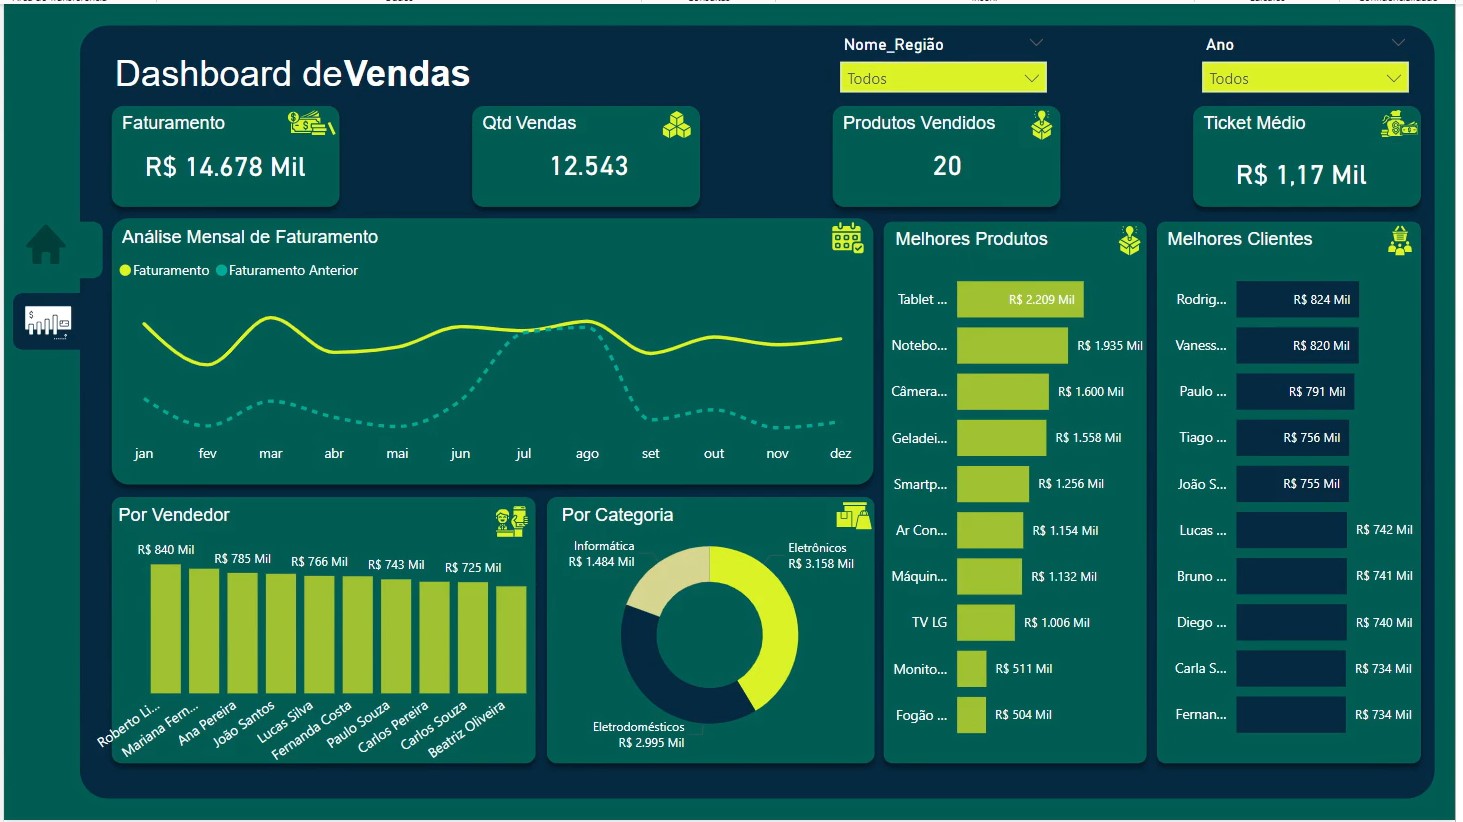Select João S. client bar R$ 755 Mil
The width and height of the screenshot is (1463, 822).
coord(1293,483)
